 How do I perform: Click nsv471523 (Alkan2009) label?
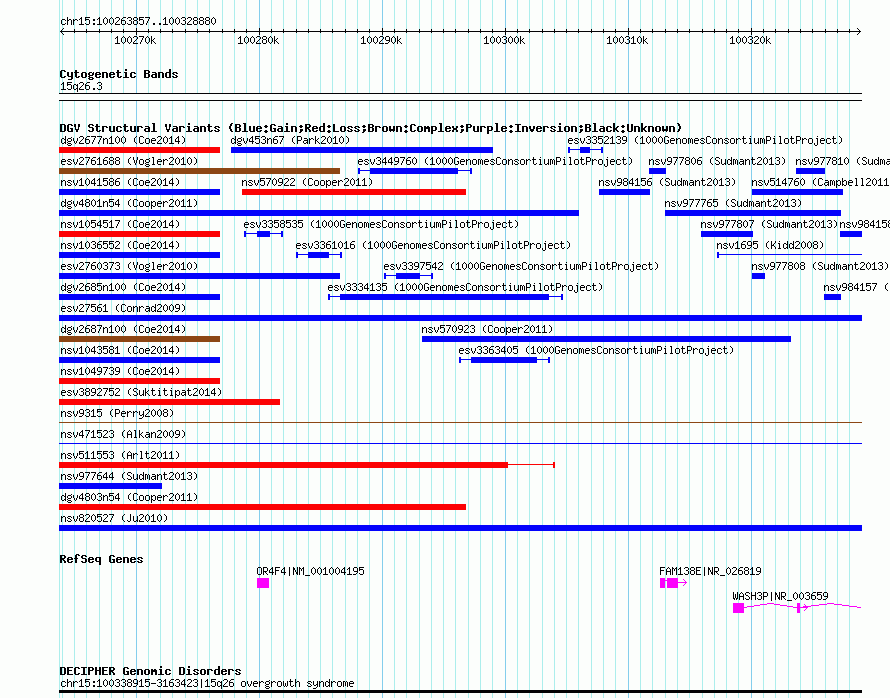pos(123,434)
